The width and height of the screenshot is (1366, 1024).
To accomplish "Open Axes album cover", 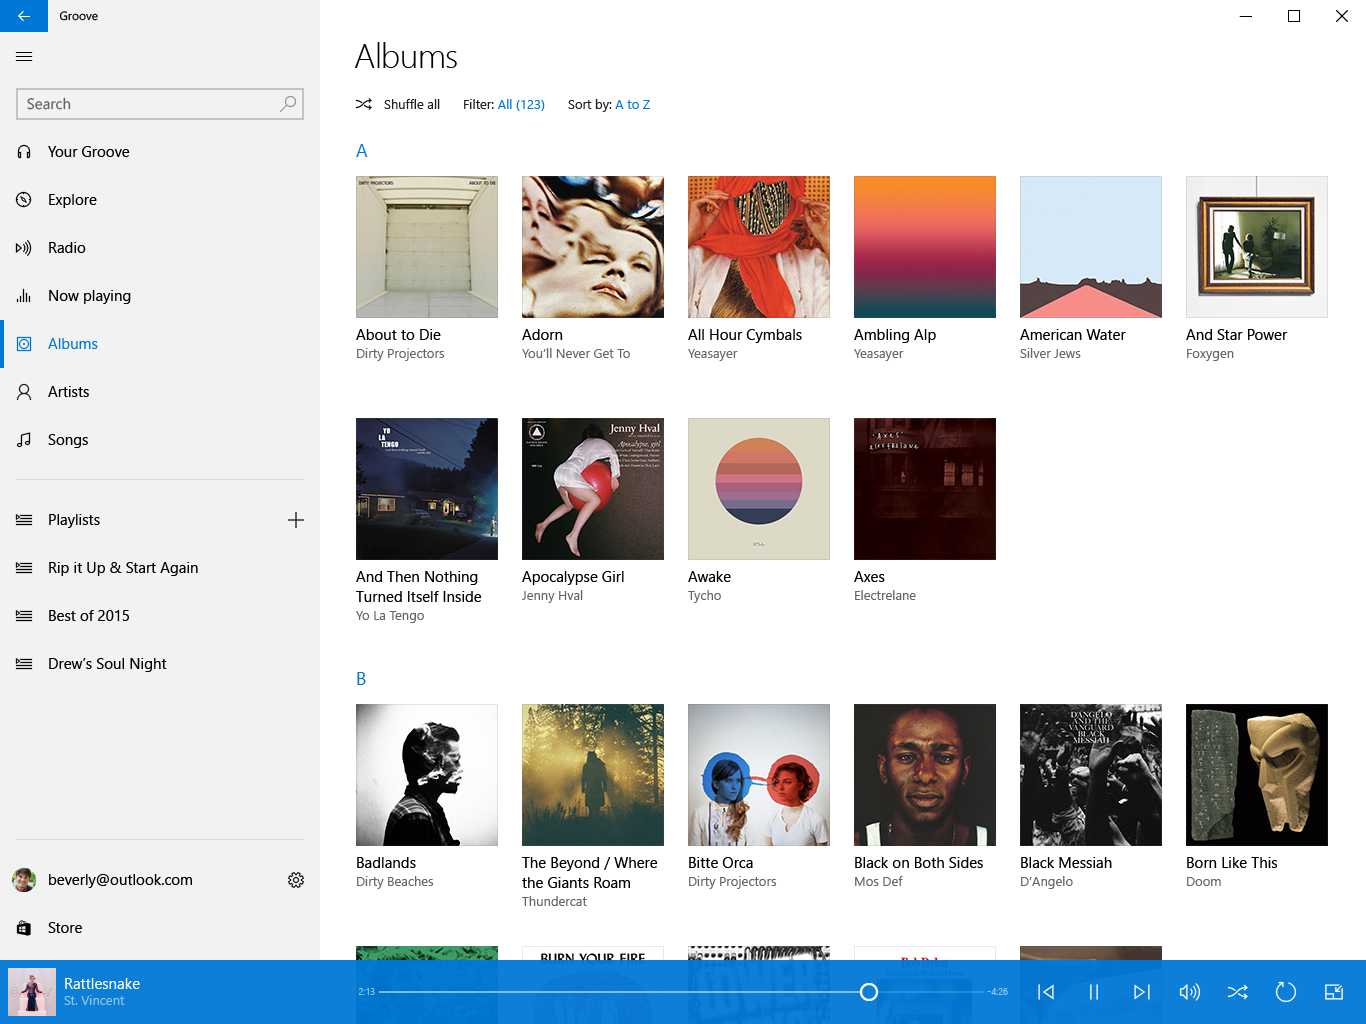I will 925,489.
